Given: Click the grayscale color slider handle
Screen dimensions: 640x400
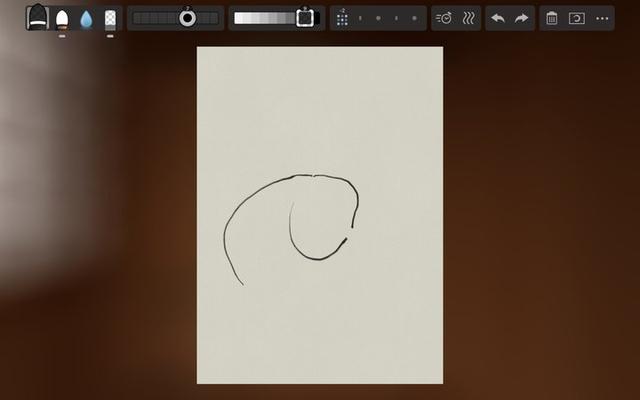Looking at the screenshot, I should tap(305, 18).
